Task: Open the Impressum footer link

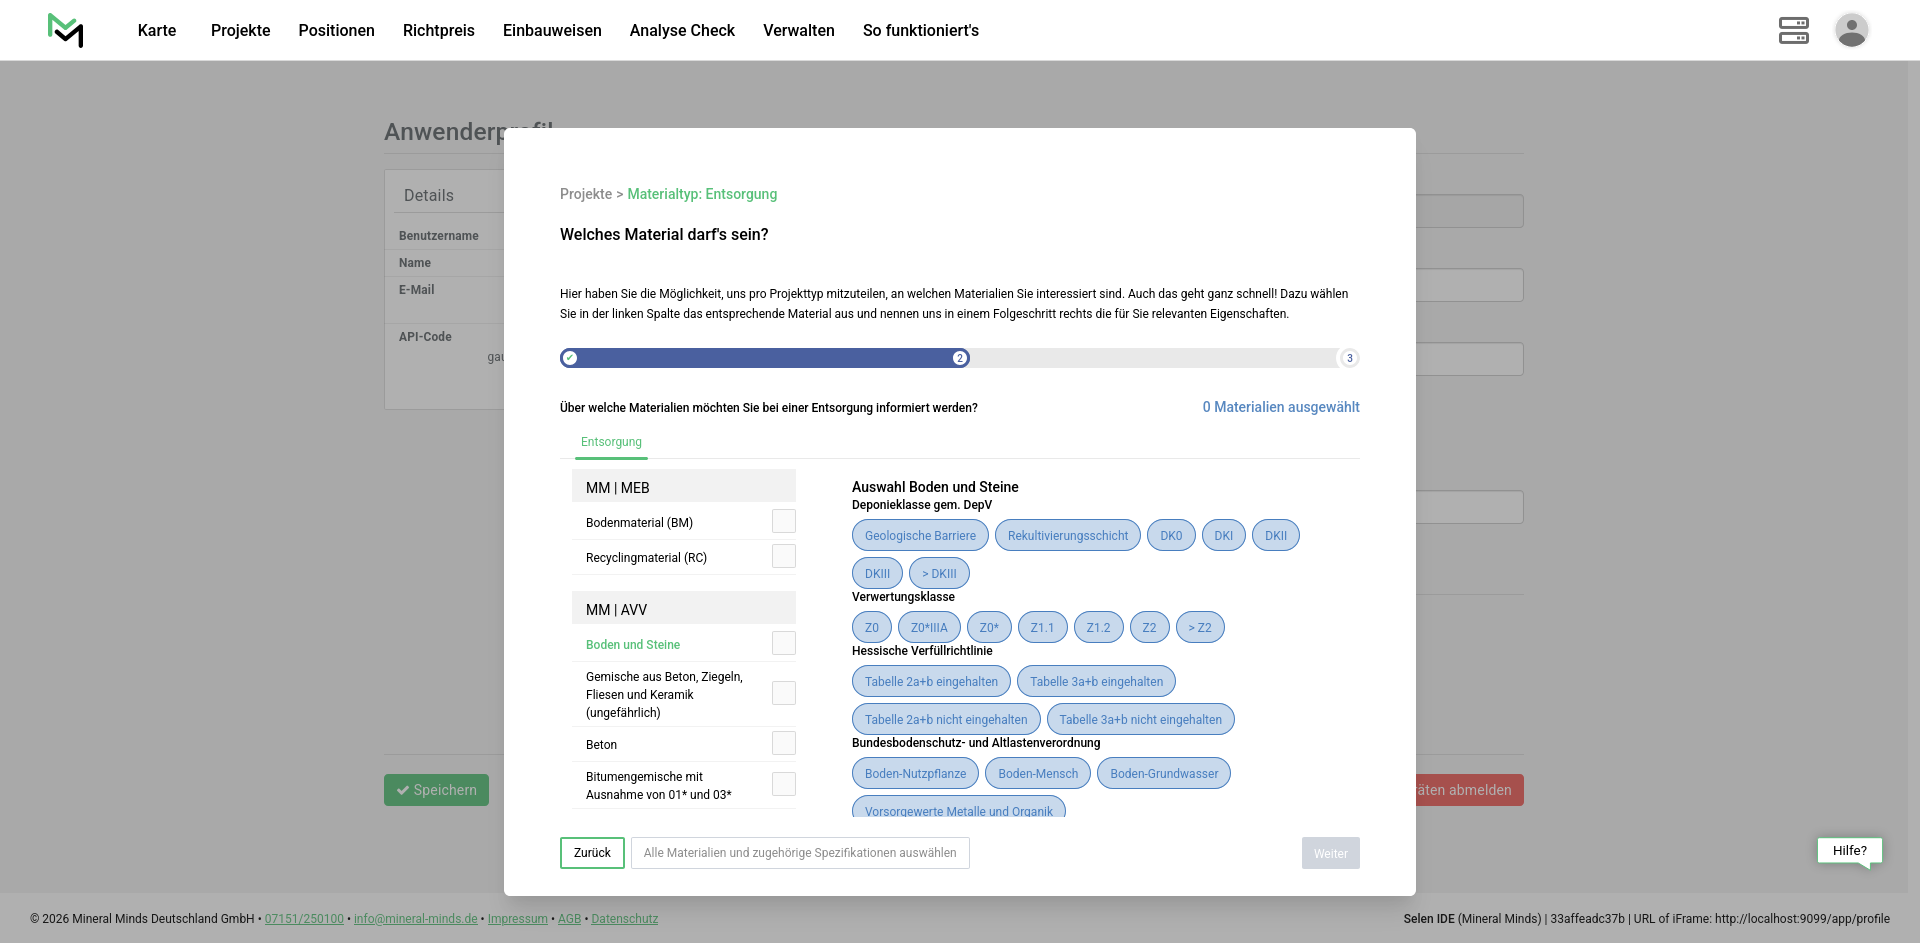Action: (517, 919)
